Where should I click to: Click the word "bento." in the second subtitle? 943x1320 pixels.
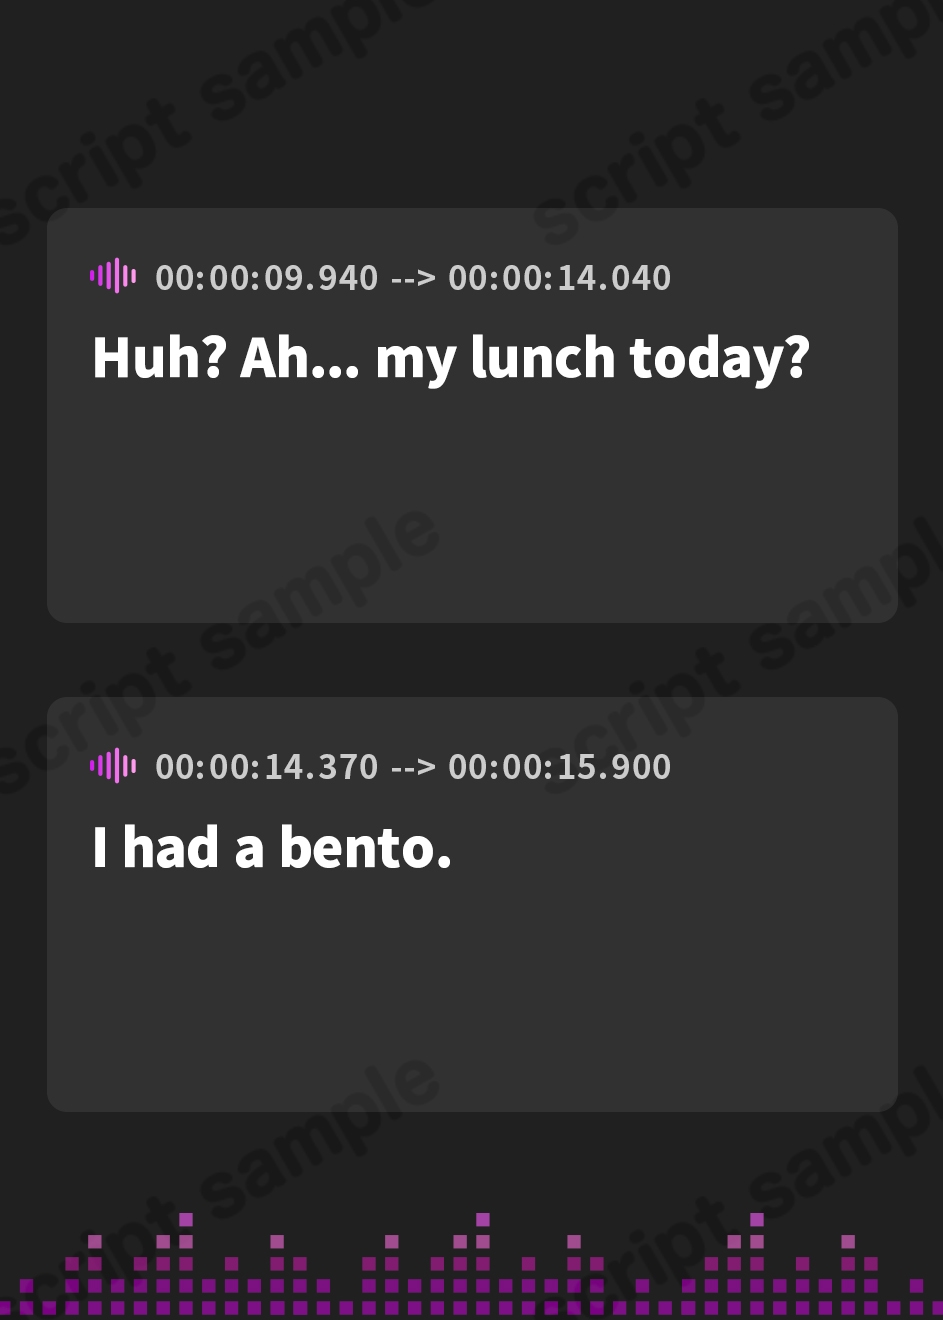coord(365,848)
